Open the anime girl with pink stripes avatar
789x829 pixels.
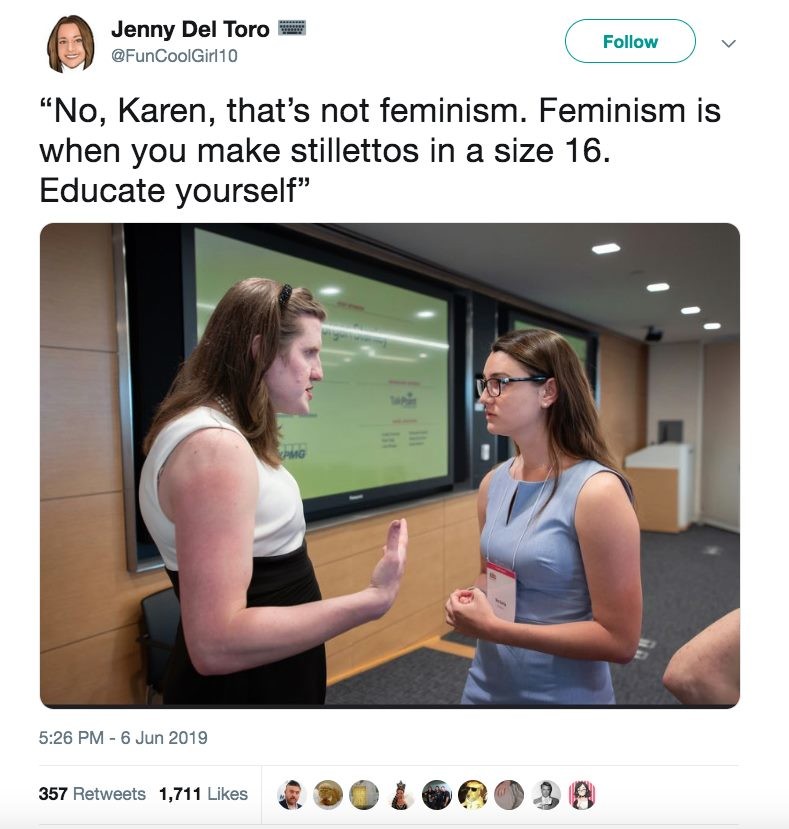pyautogui.click(x=581, y=795)
